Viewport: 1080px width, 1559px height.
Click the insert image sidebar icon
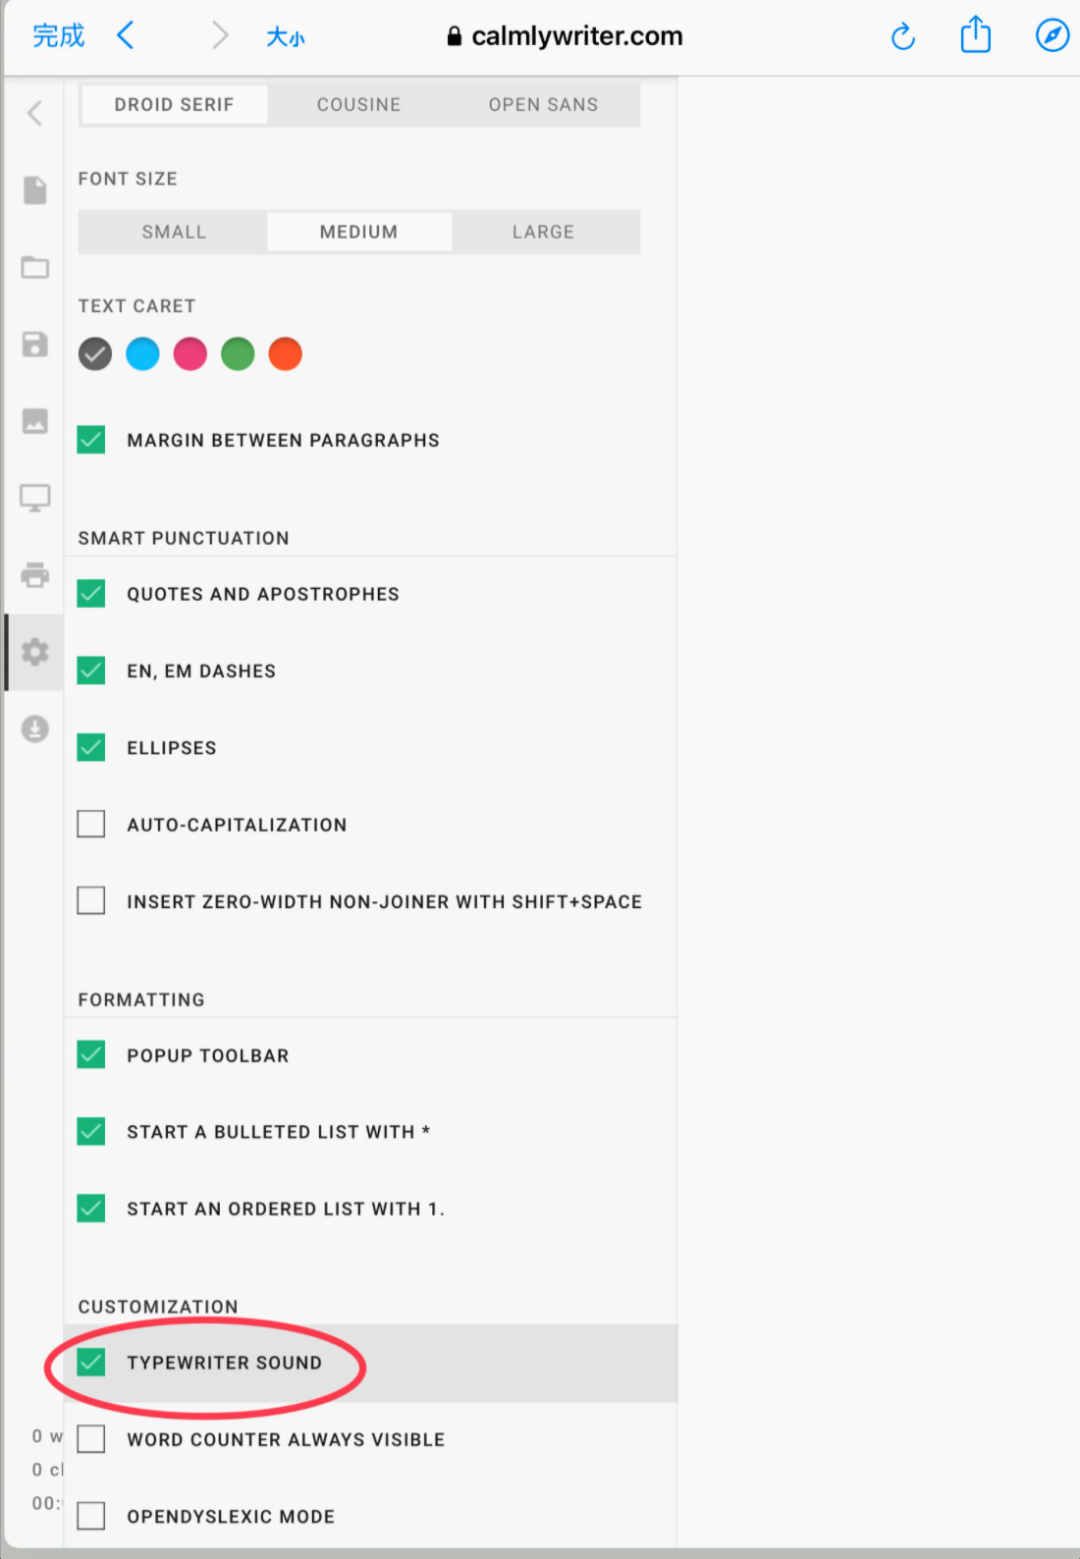coord(35,421)
